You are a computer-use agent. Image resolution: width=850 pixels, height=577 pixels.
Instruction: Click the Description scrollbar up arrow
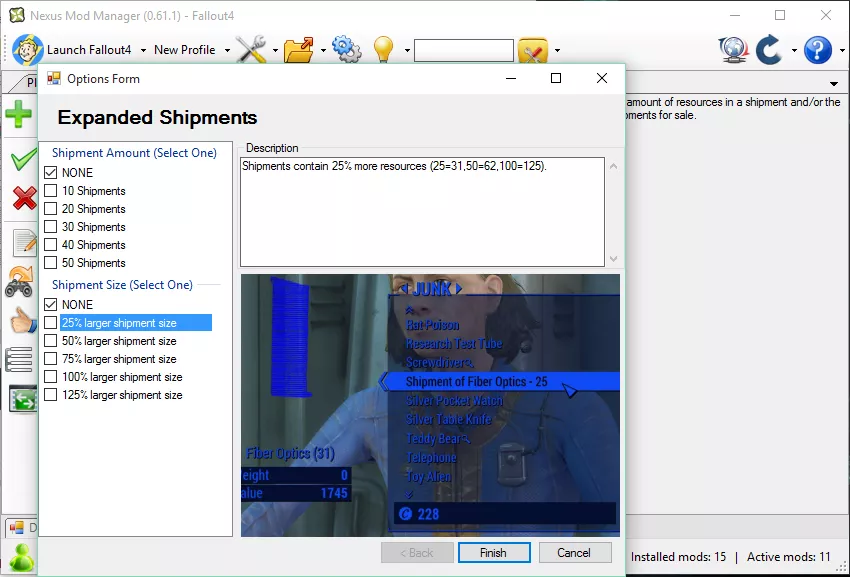pyautogui.click(x=614, y=166)
